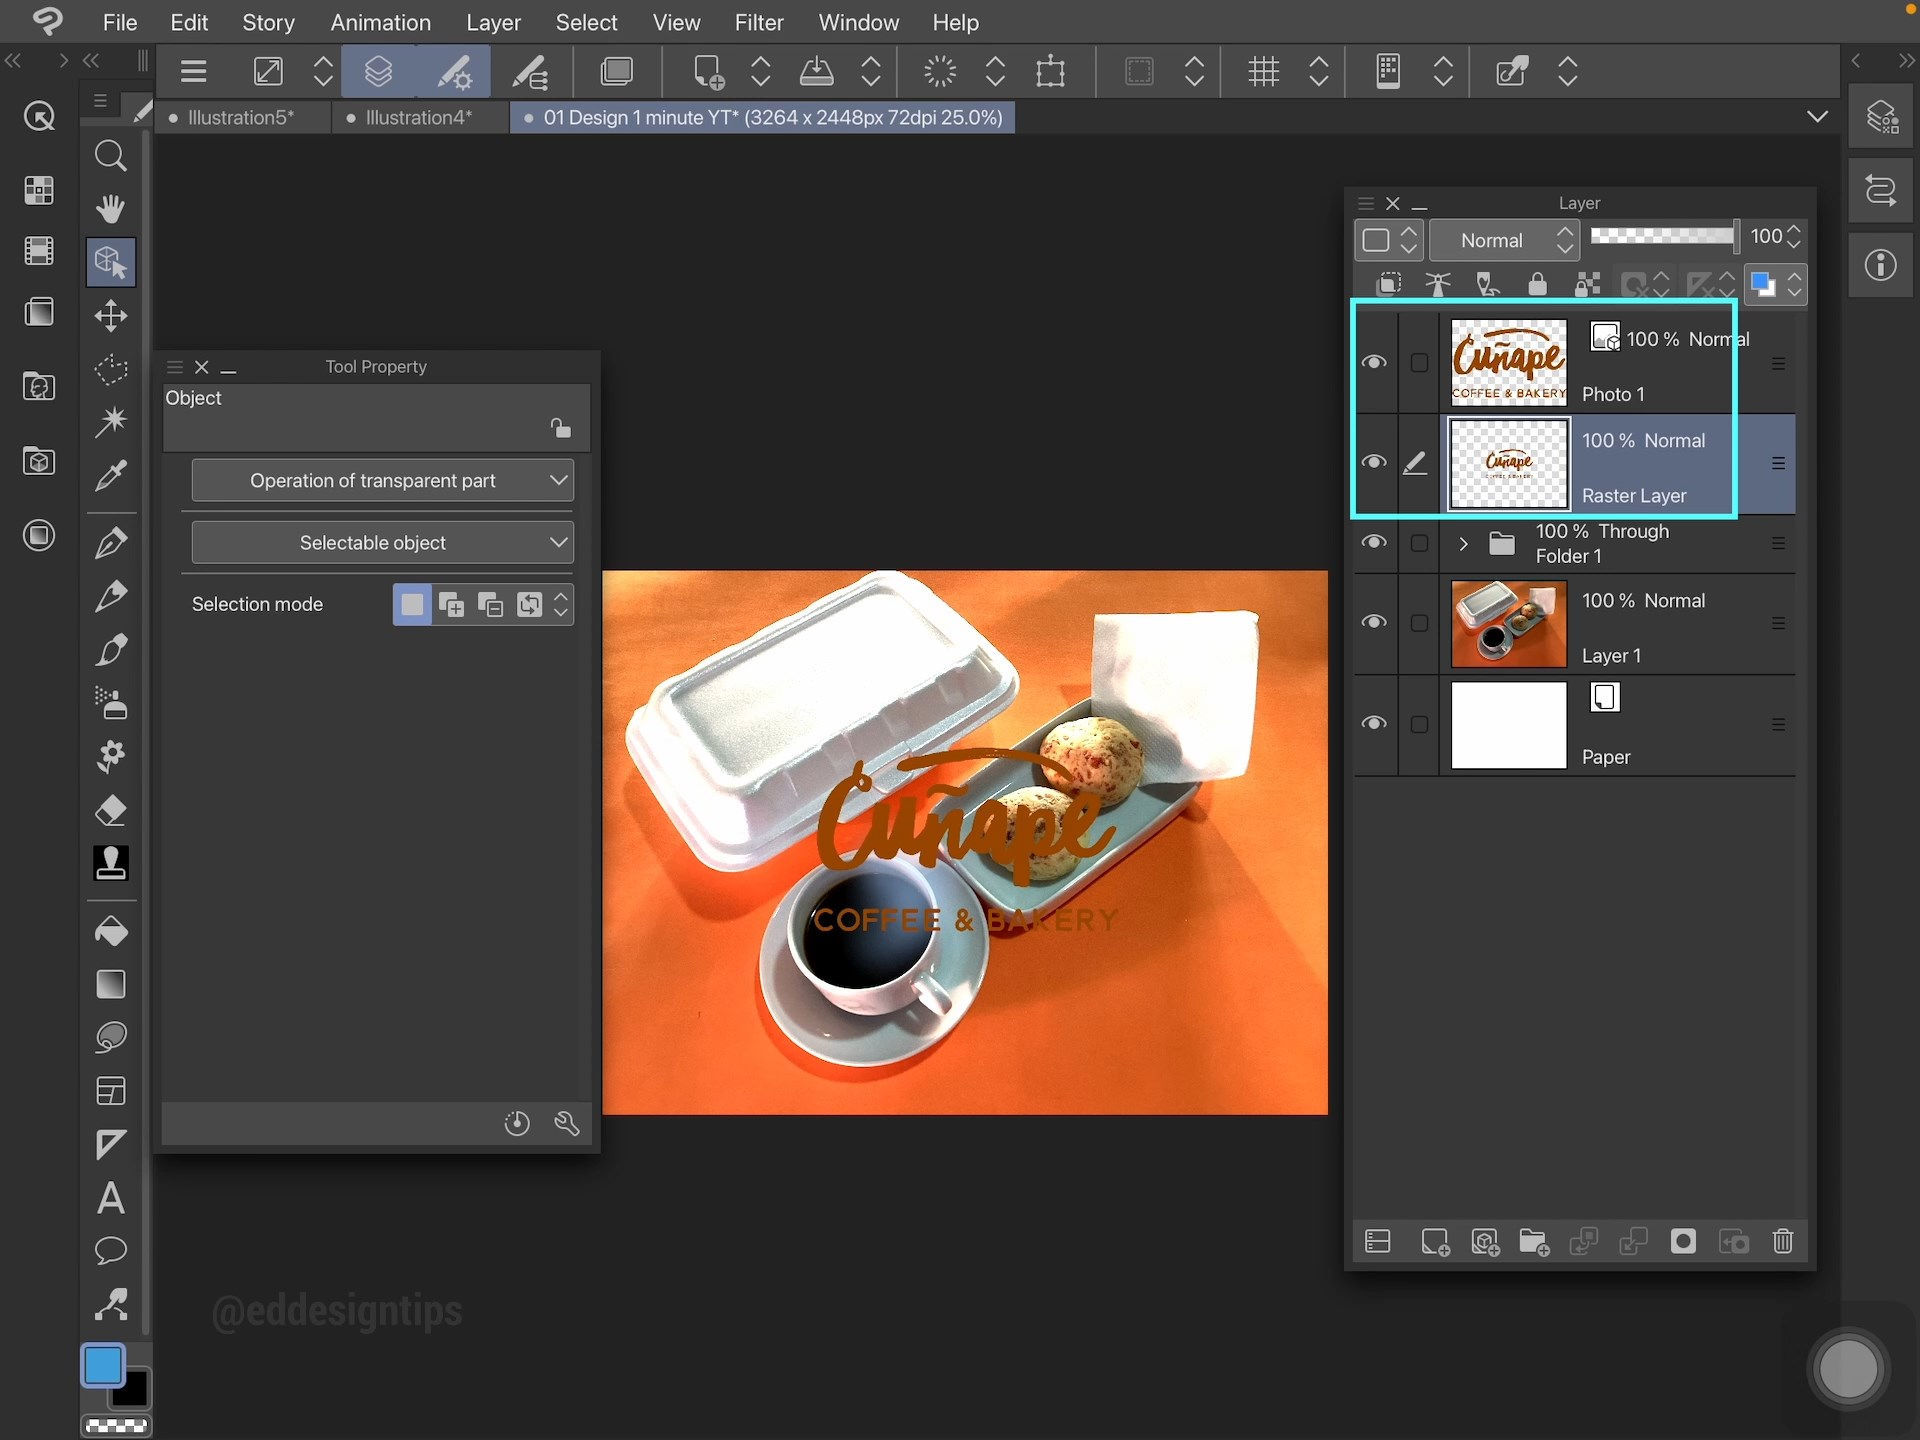
Task: Hide the Folder 1 layer group
Action: (x=1374, y=542)
